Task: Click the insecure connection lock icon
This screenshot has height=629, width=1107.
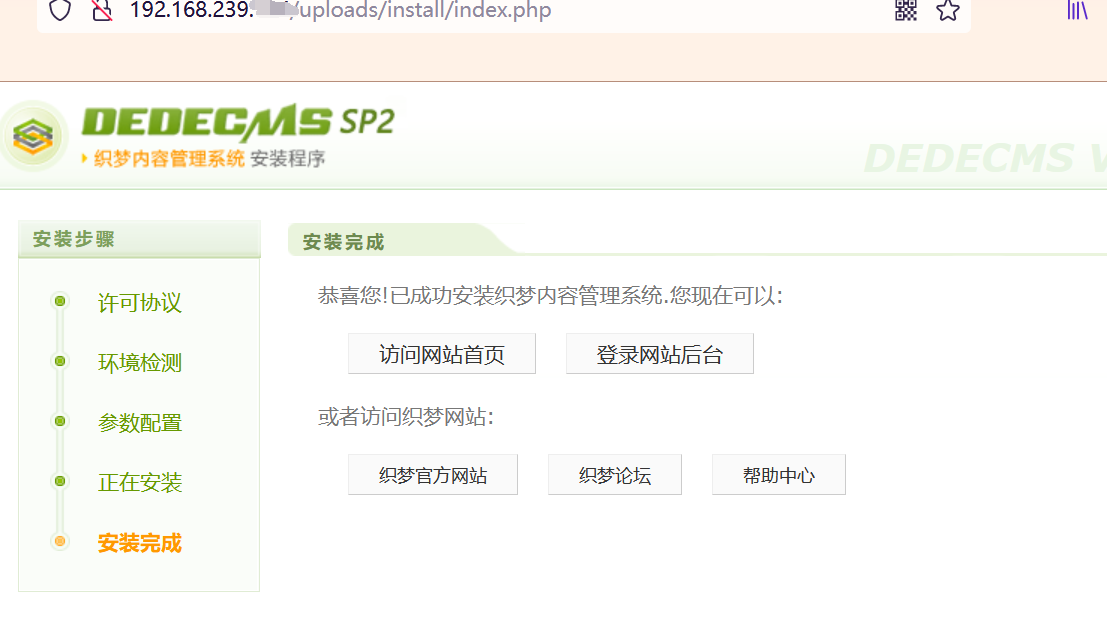Action: tap(102, 10)
